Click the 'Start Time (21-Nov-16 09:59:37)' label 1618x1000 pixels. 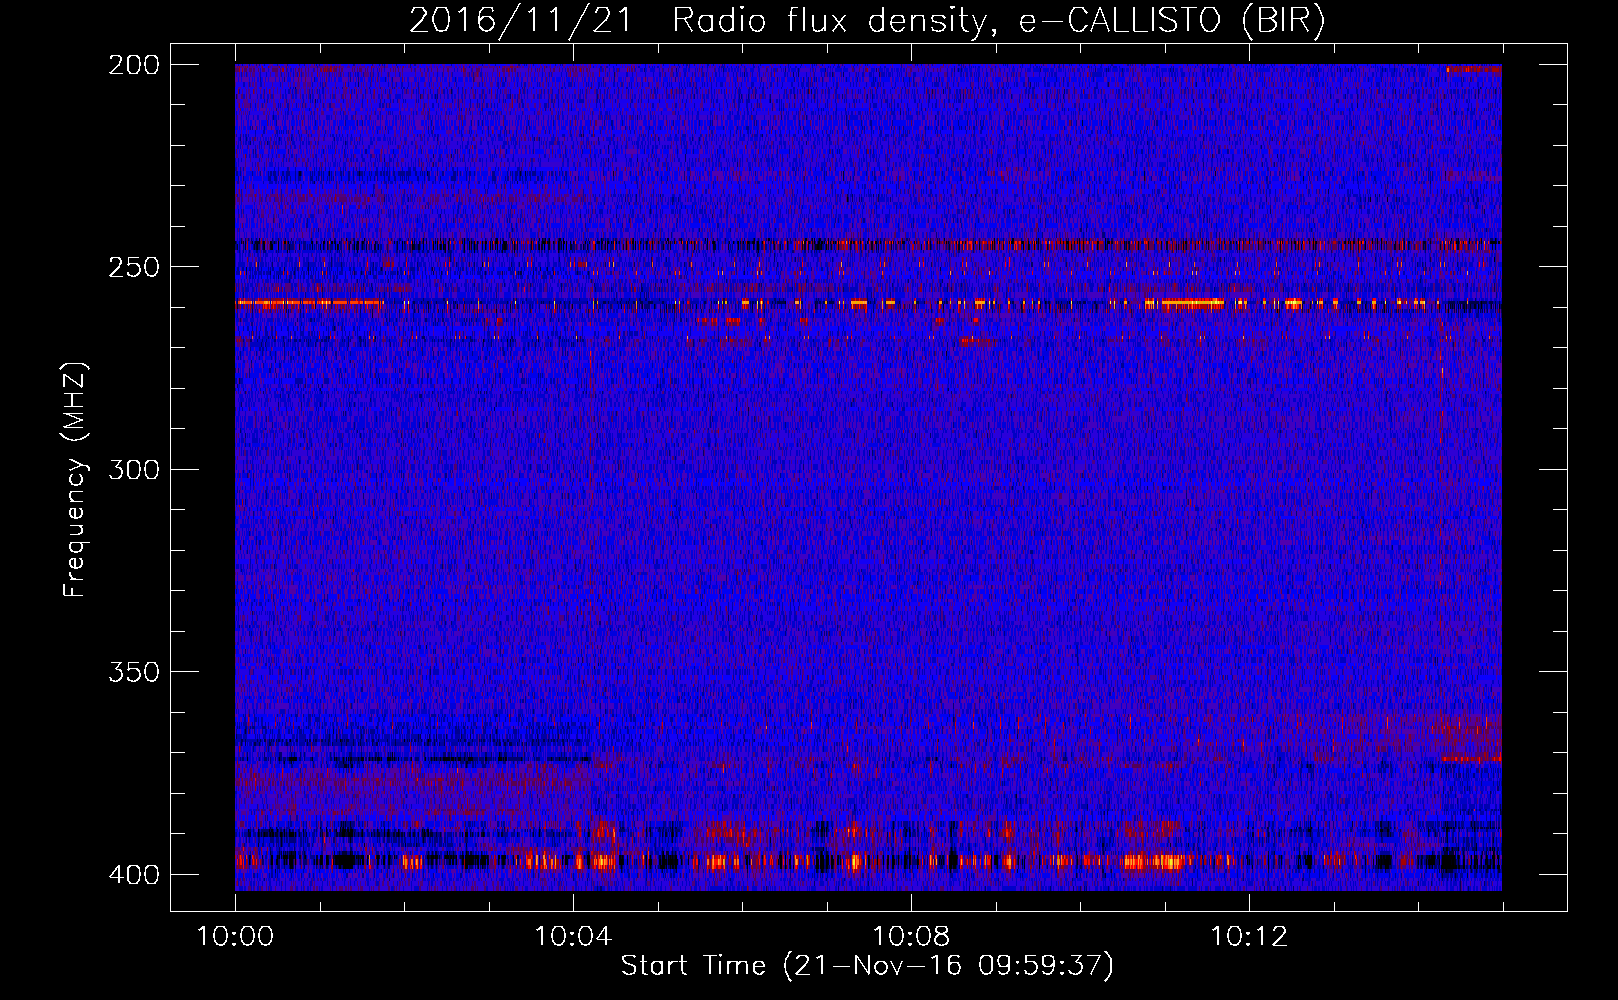(867, 966)
